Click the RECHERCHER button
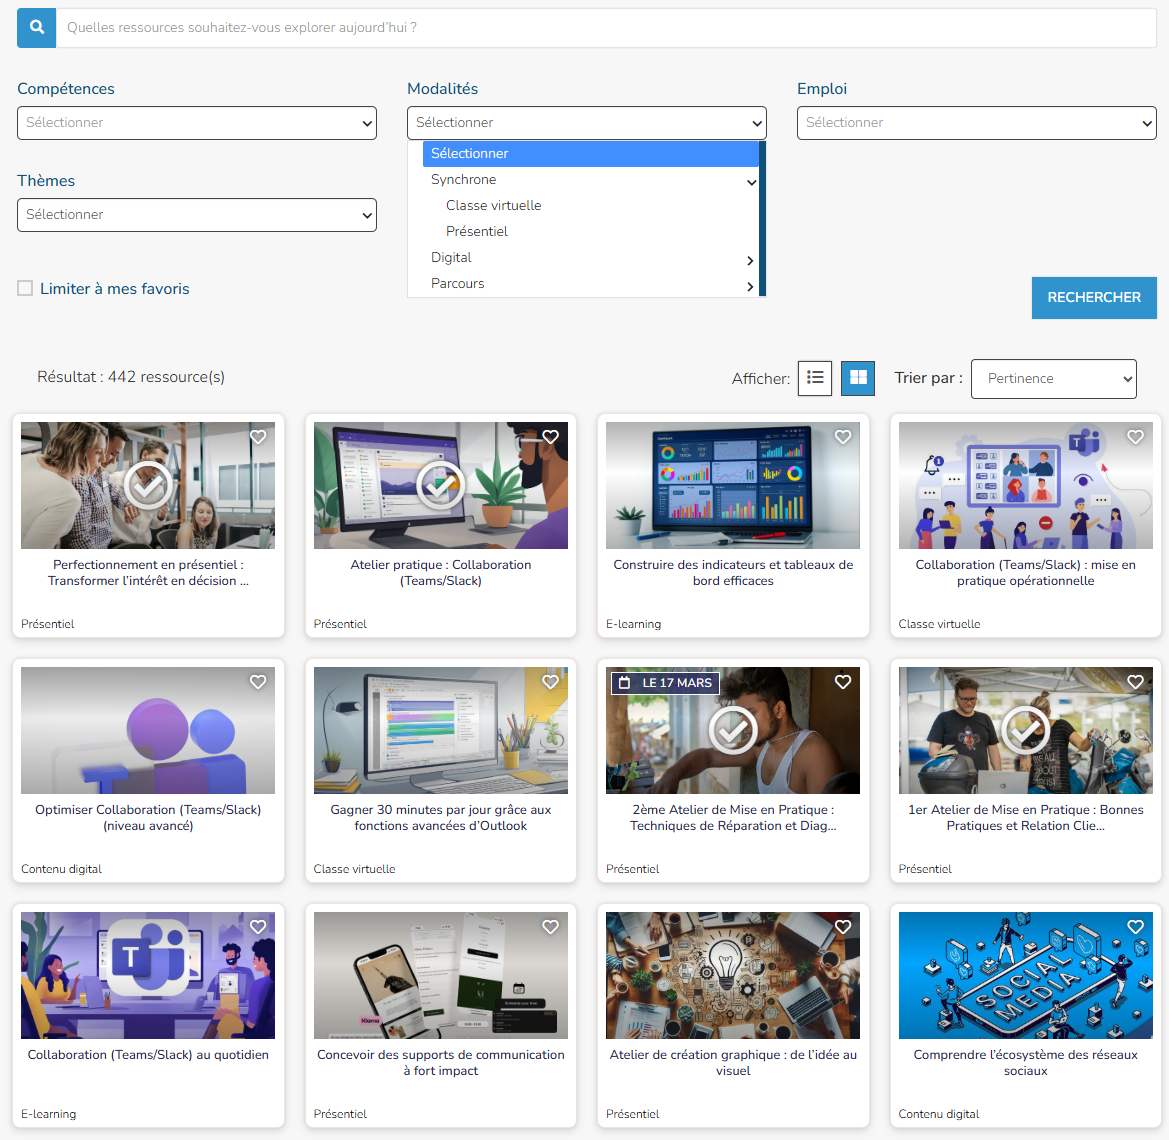Screen dimensions: 1169x1140 pyautogui.click(x=1094, y=297)
